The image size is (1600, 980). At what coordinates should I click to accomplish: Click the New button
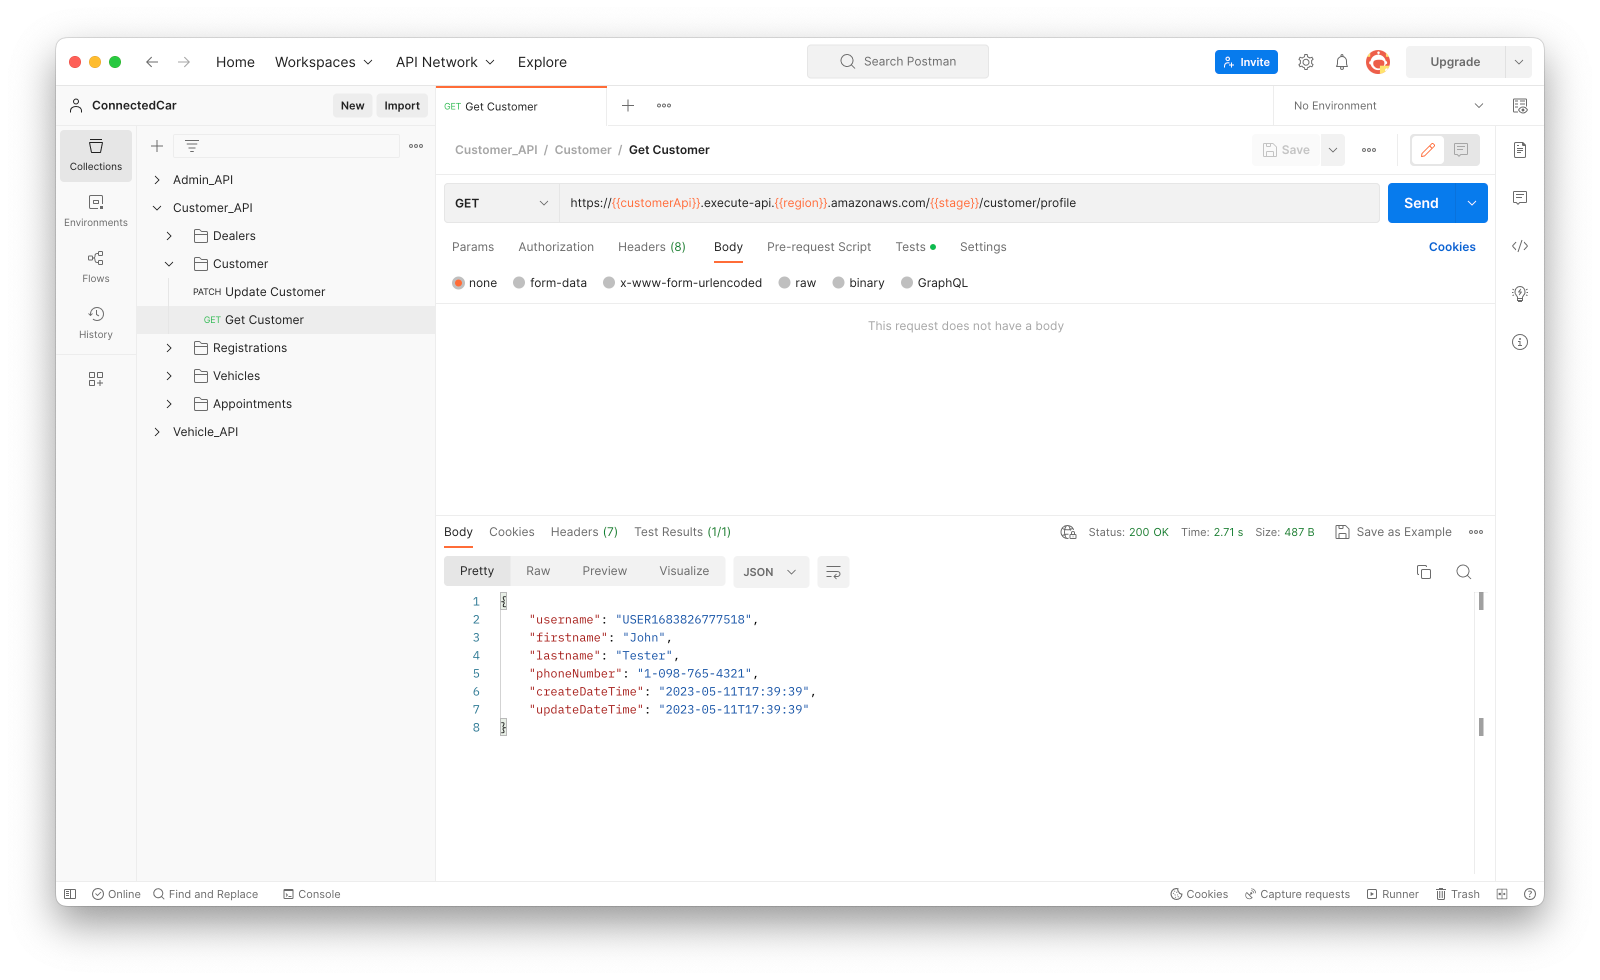[352, 106]
